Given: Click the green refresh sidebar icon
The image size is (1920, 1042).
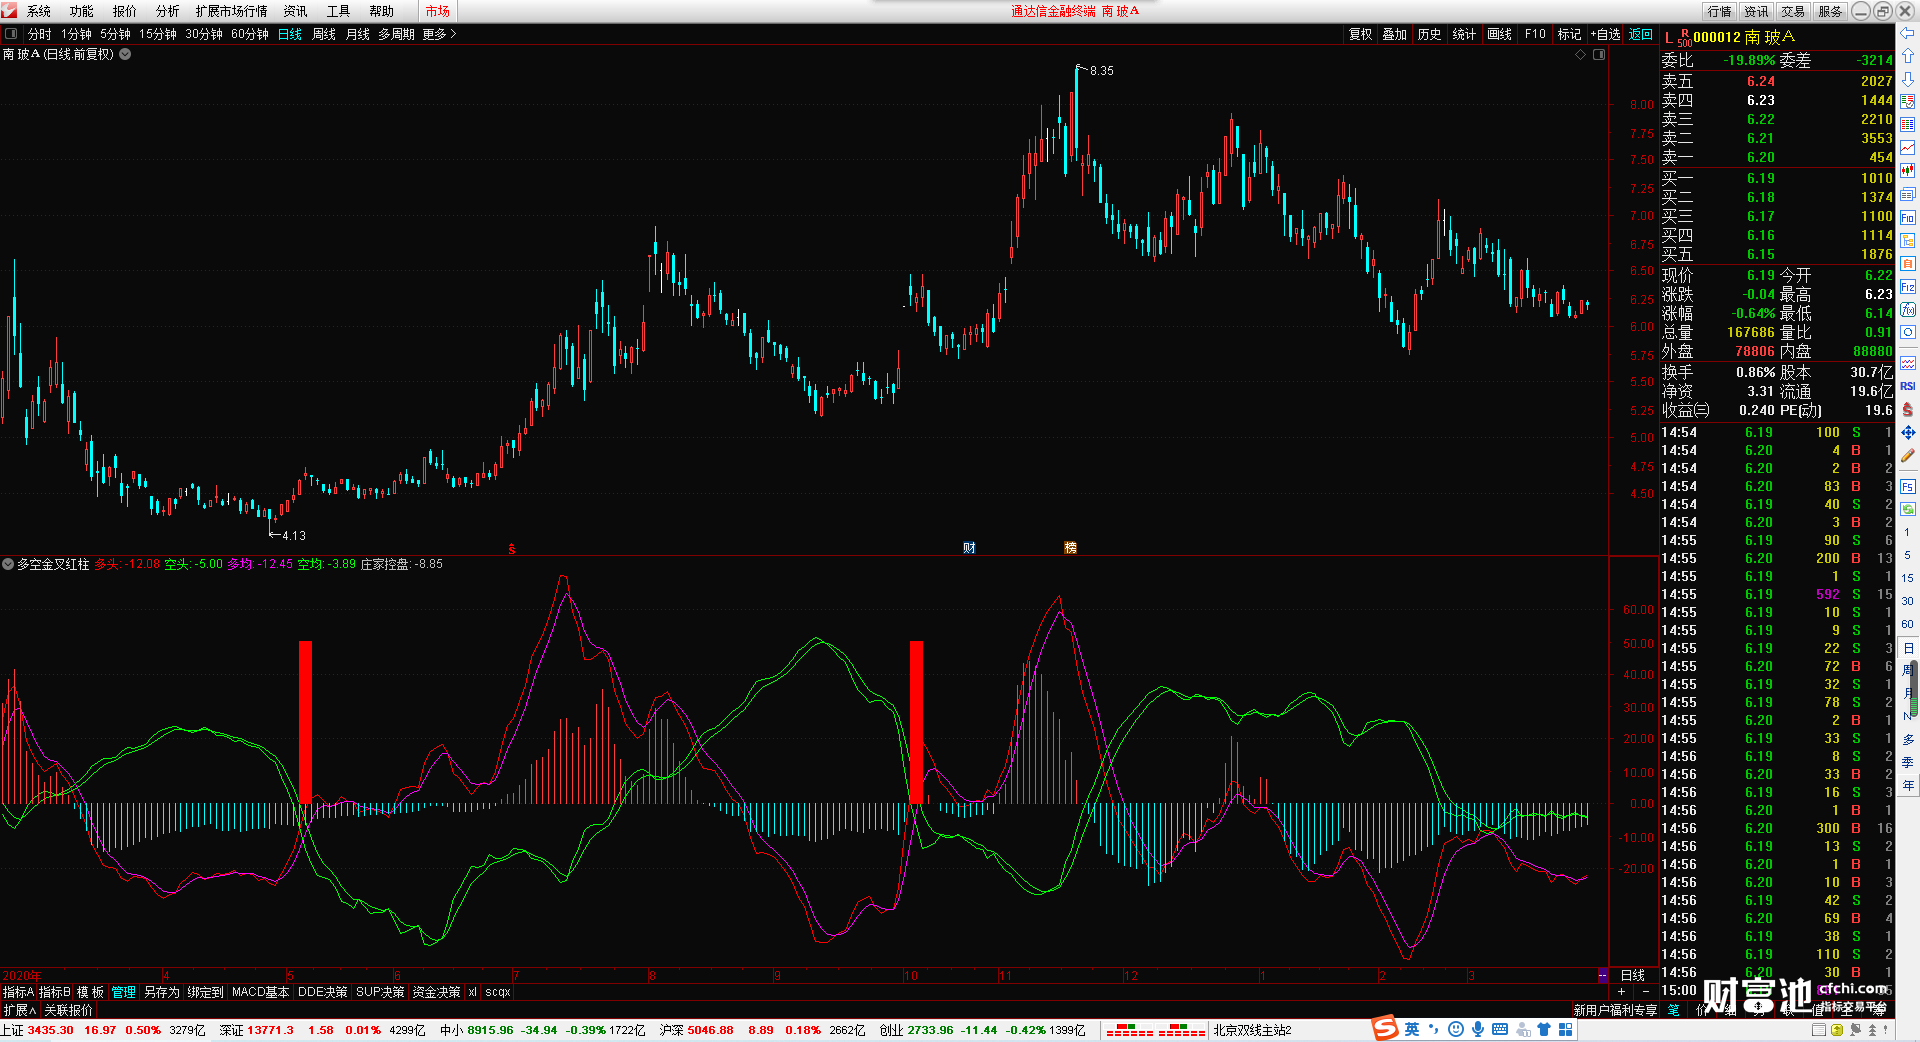Looking at the screenshot, I should [x=1908, y=510].
